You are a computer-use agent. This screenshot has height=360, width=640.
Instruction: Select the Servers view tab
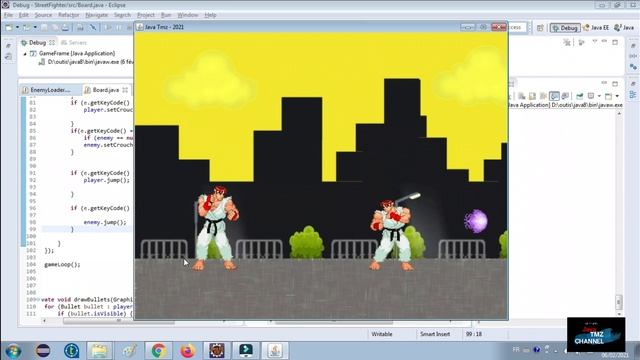click(x=74, y=42)
